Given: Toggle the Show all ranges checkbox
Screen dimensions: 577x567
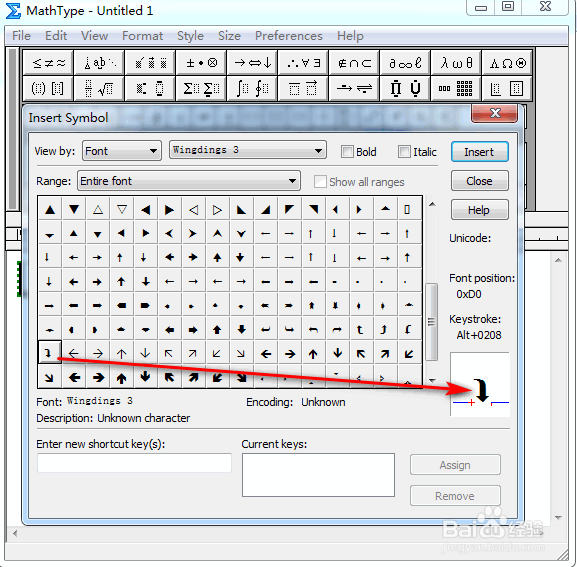Looking at the screenshot, I should coord(320,181).
